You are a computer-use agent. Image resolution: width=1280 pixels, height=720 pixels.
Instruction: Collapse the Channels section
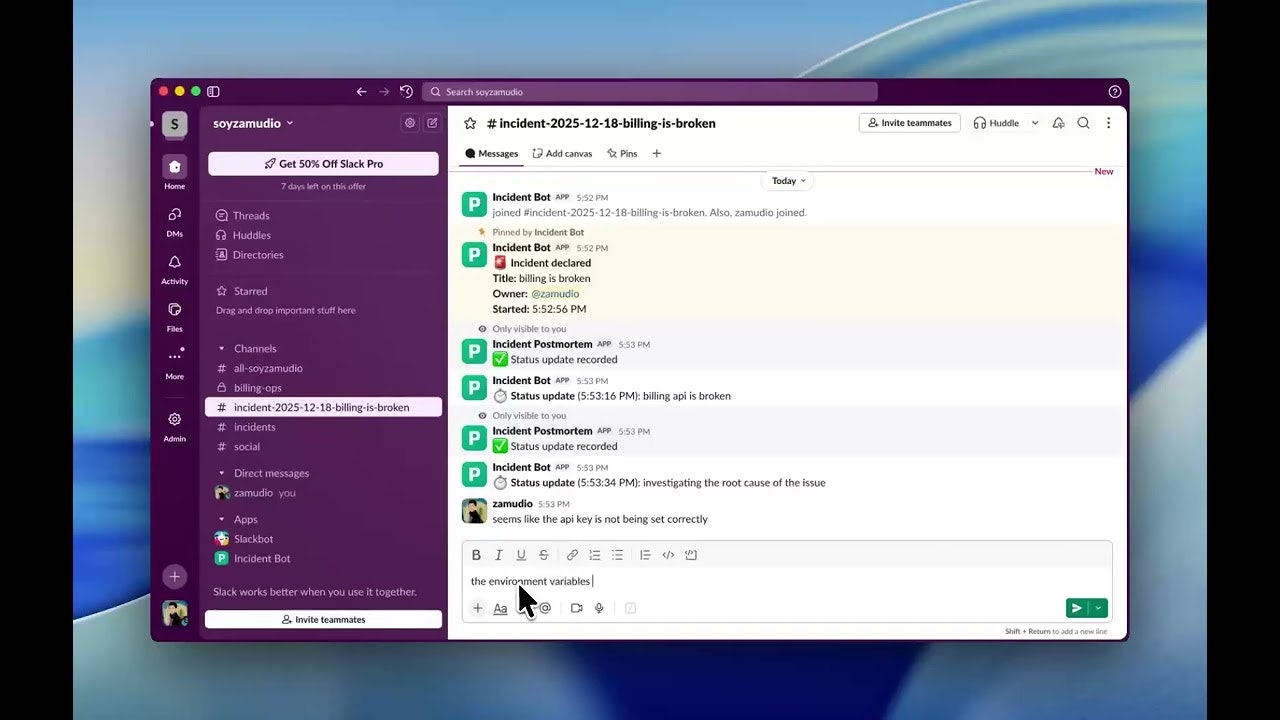pos(221,349)
